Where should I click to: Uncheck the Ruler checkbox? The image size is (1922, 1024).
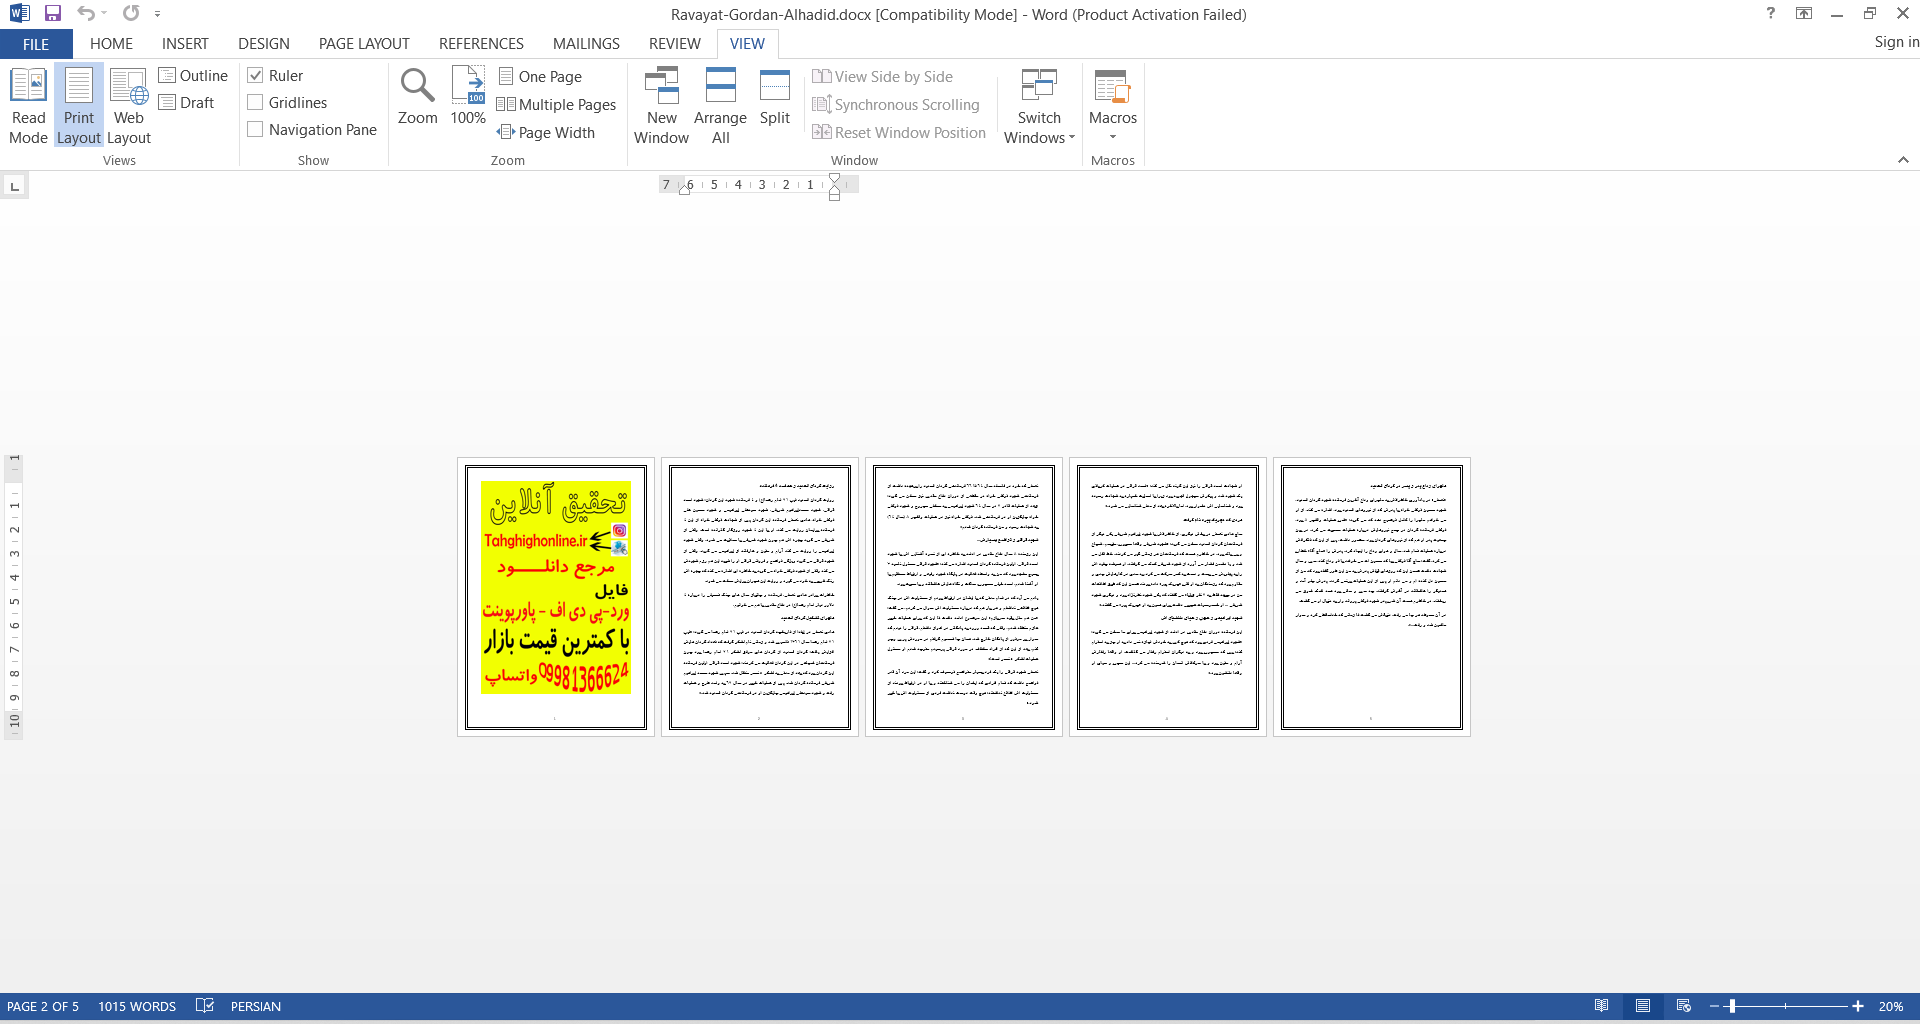256,76
